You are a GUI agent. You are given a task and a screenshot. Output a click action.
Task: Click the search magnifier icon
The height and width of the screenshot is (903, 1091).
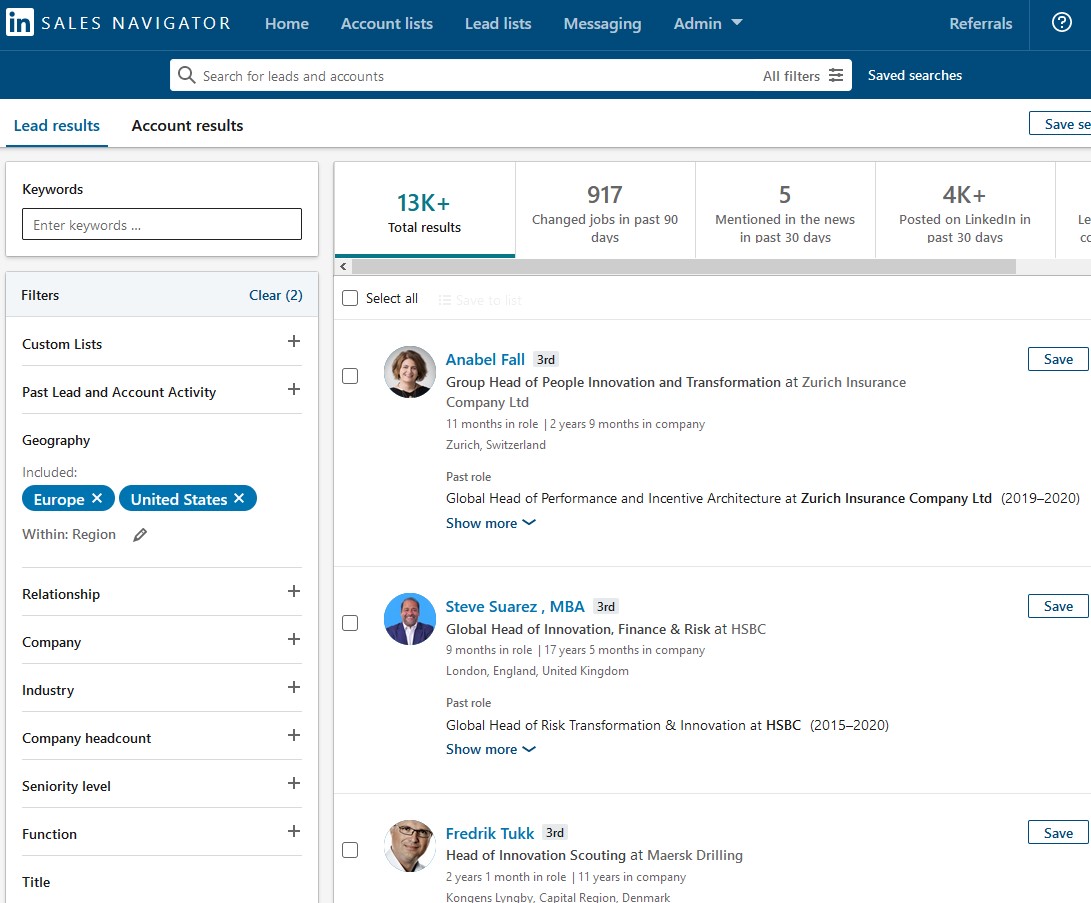186,74
